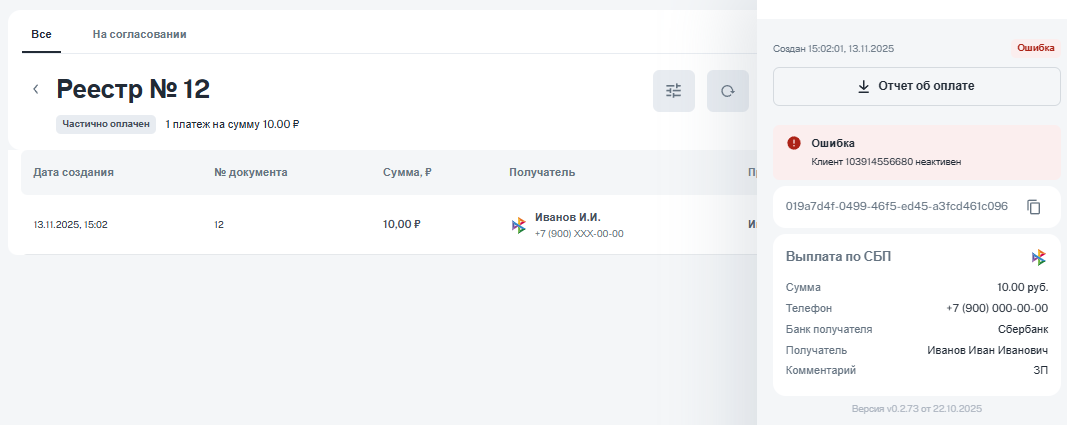The height and width of the screenshot is (425, 1067).
Task: Click the comment value ЗП
Action: 1040,371
